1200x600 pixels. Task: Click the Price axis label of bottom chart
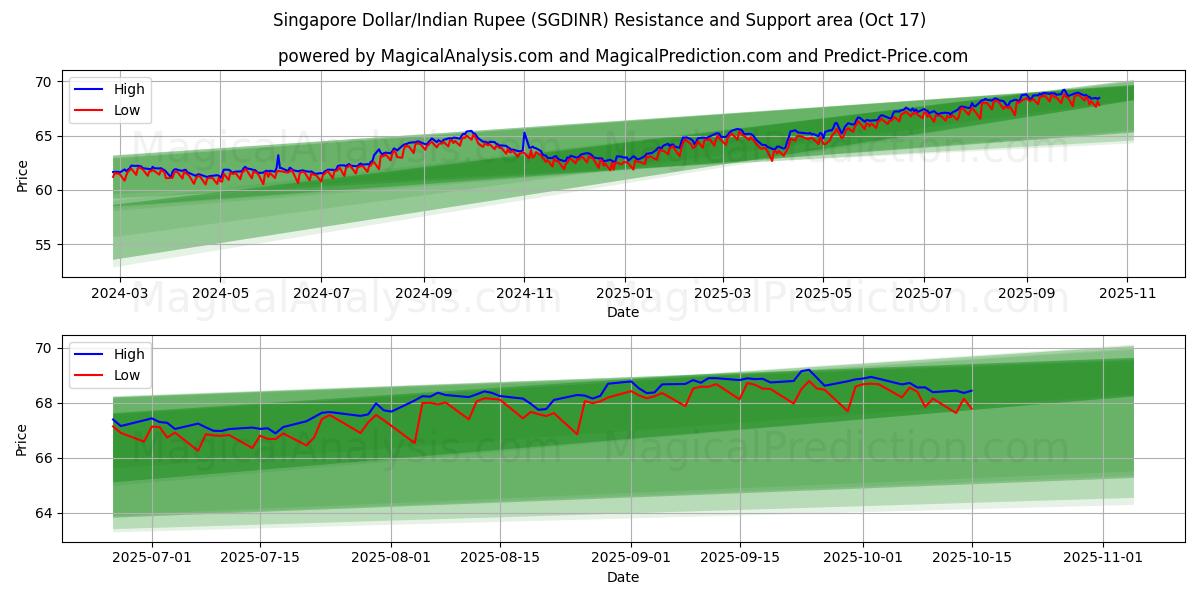coord(23,439)
